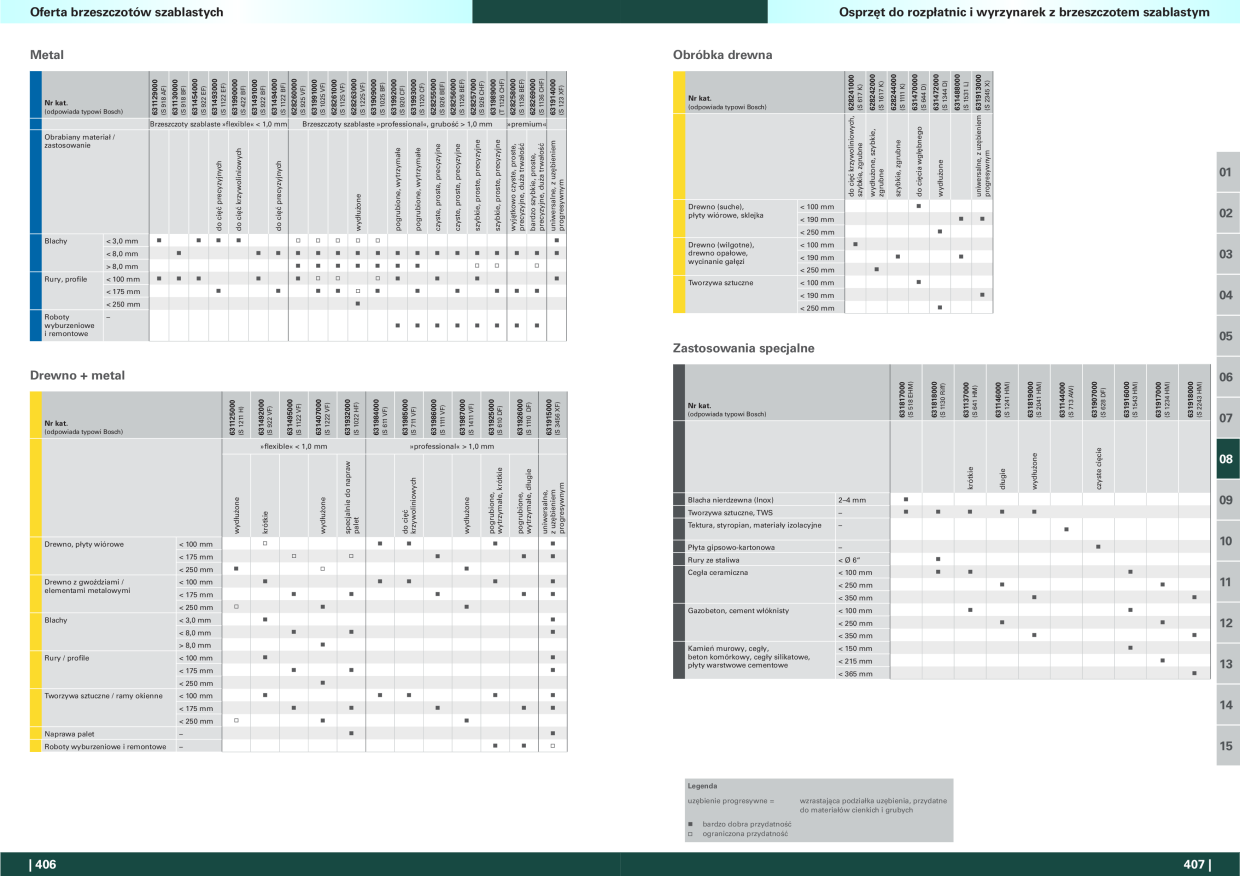Switch to section tab 13
Image resolution: width=1240 pixels, height=876 pixels.
tap(1226, 664)
